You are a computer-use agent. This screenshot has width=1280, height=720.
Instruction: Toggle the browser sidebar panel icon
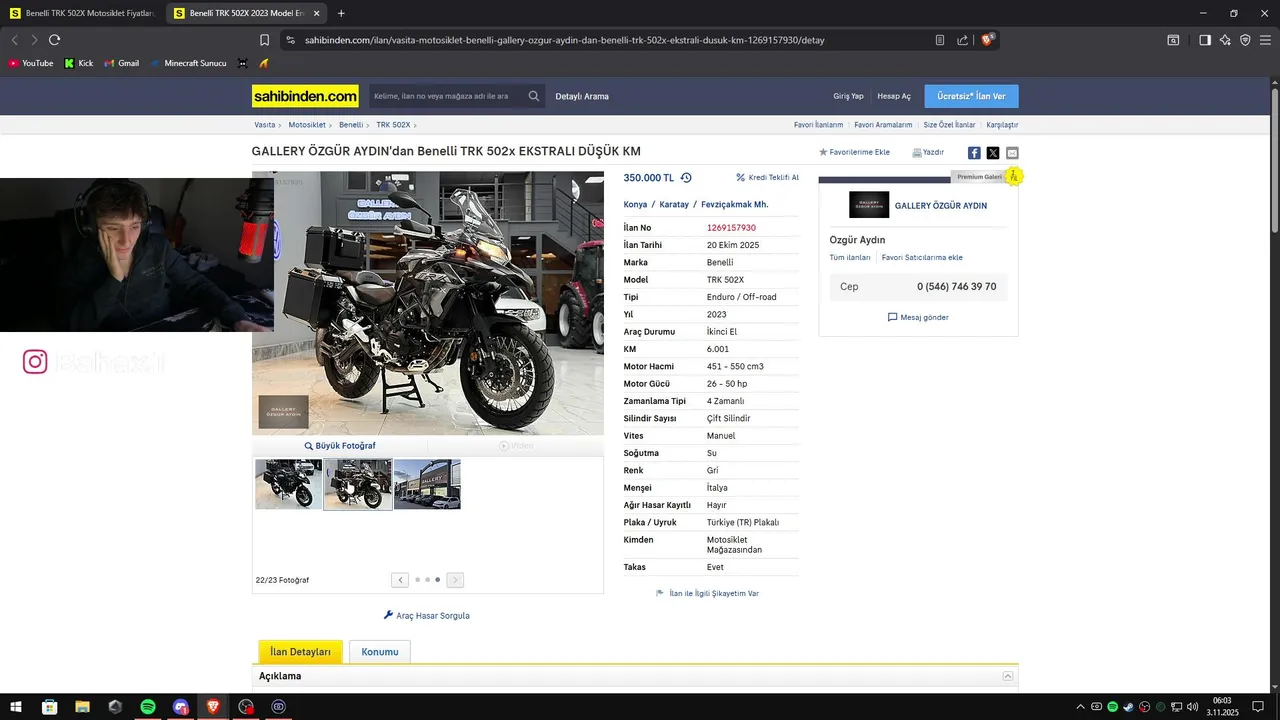[x=1205, y=40]
